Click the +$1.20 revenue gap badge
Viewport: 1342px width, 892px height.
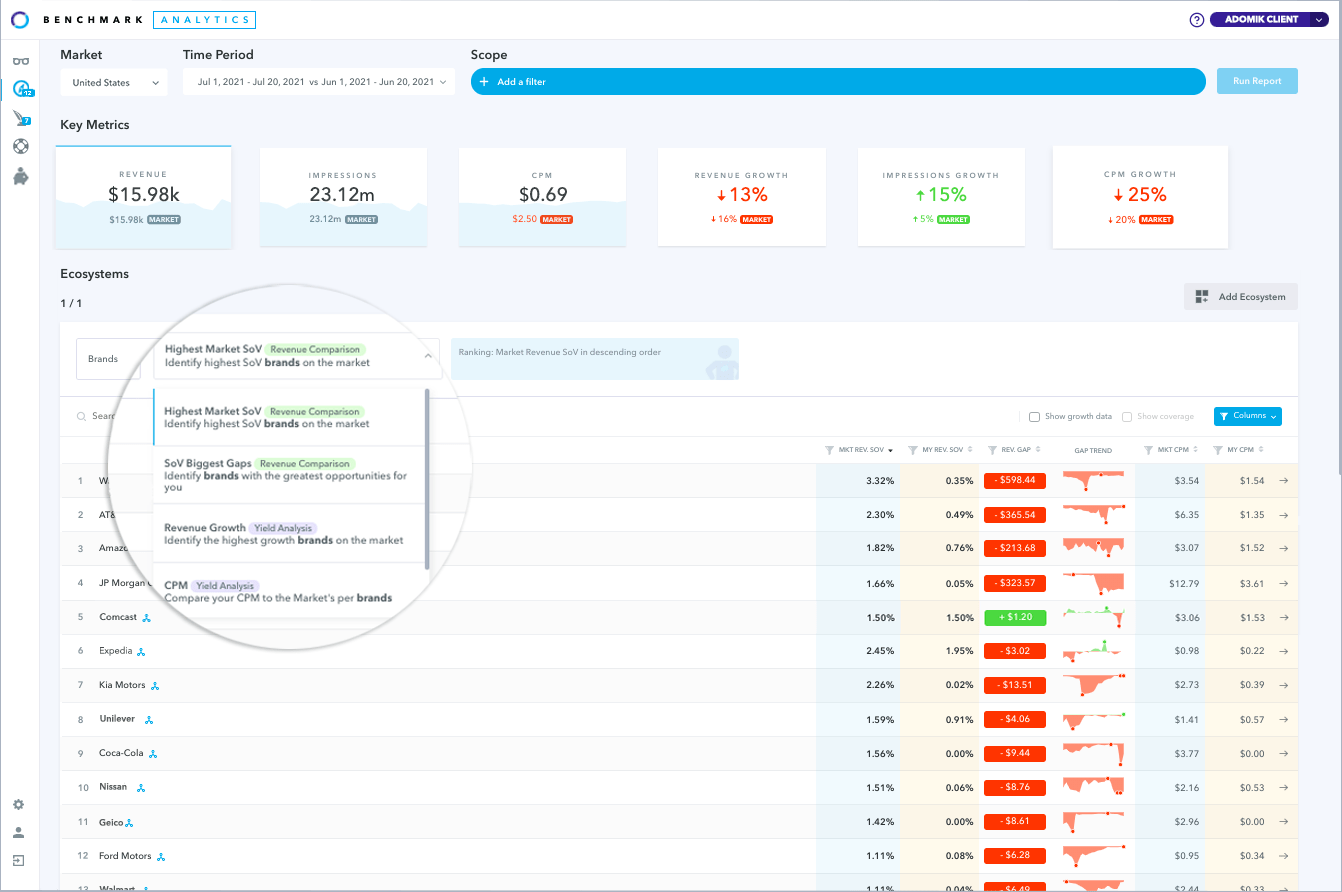[x=1015, y=617]
